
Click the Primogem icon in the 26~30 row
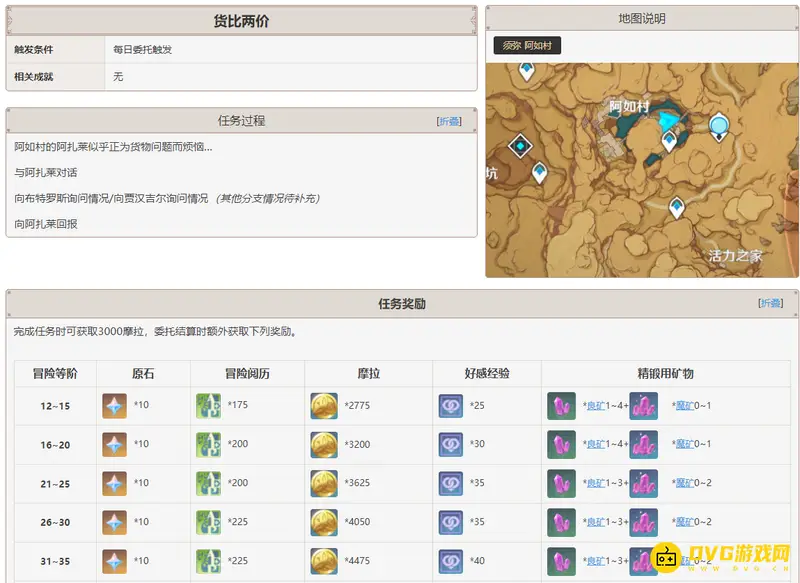coord(115,522)
